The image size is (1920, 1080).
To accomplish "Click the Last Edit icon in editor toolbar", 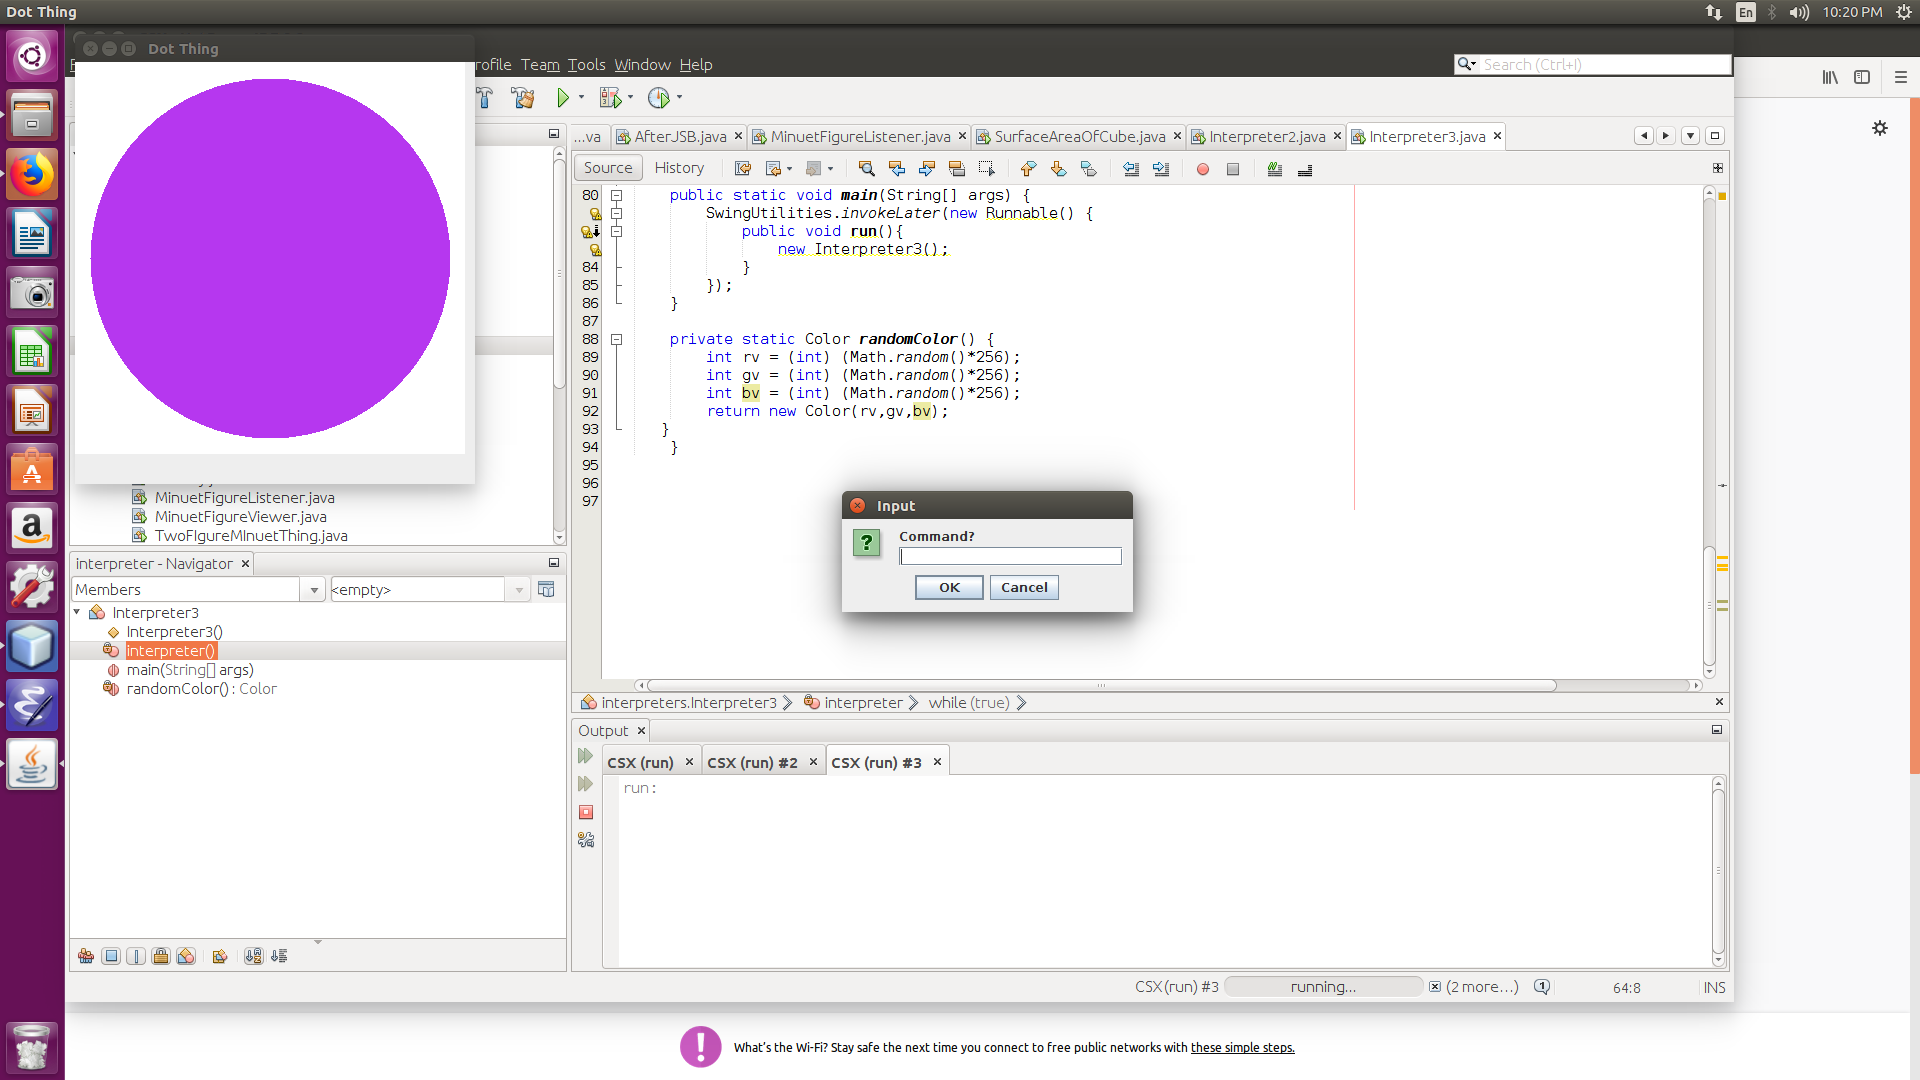I will 742,169.
